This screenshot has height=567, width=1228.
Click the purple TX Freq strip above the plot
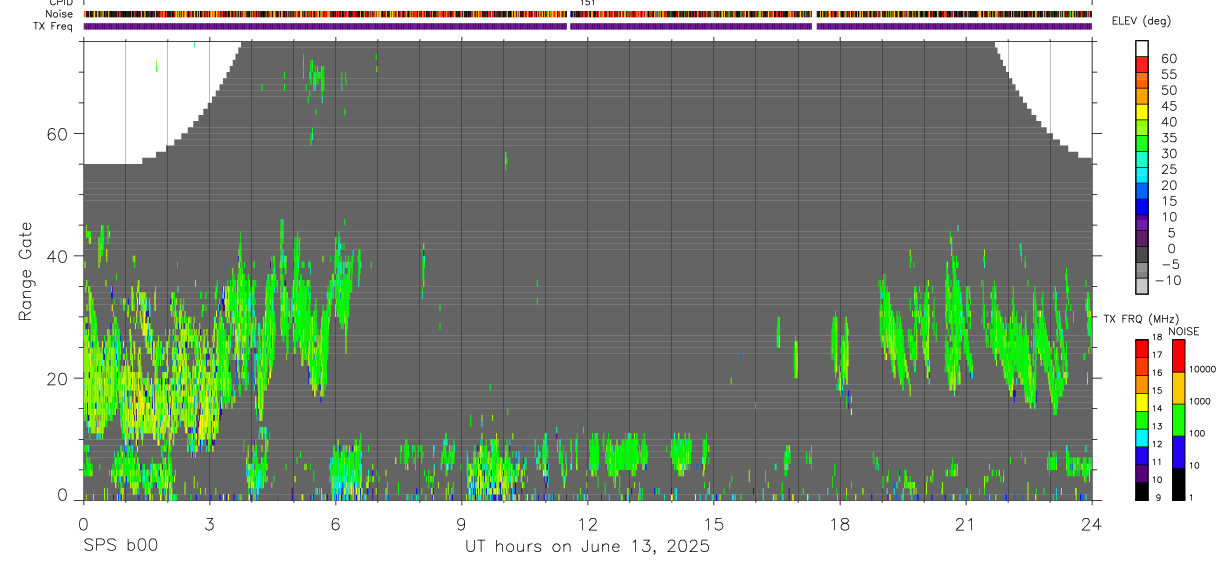coord(587,26)
